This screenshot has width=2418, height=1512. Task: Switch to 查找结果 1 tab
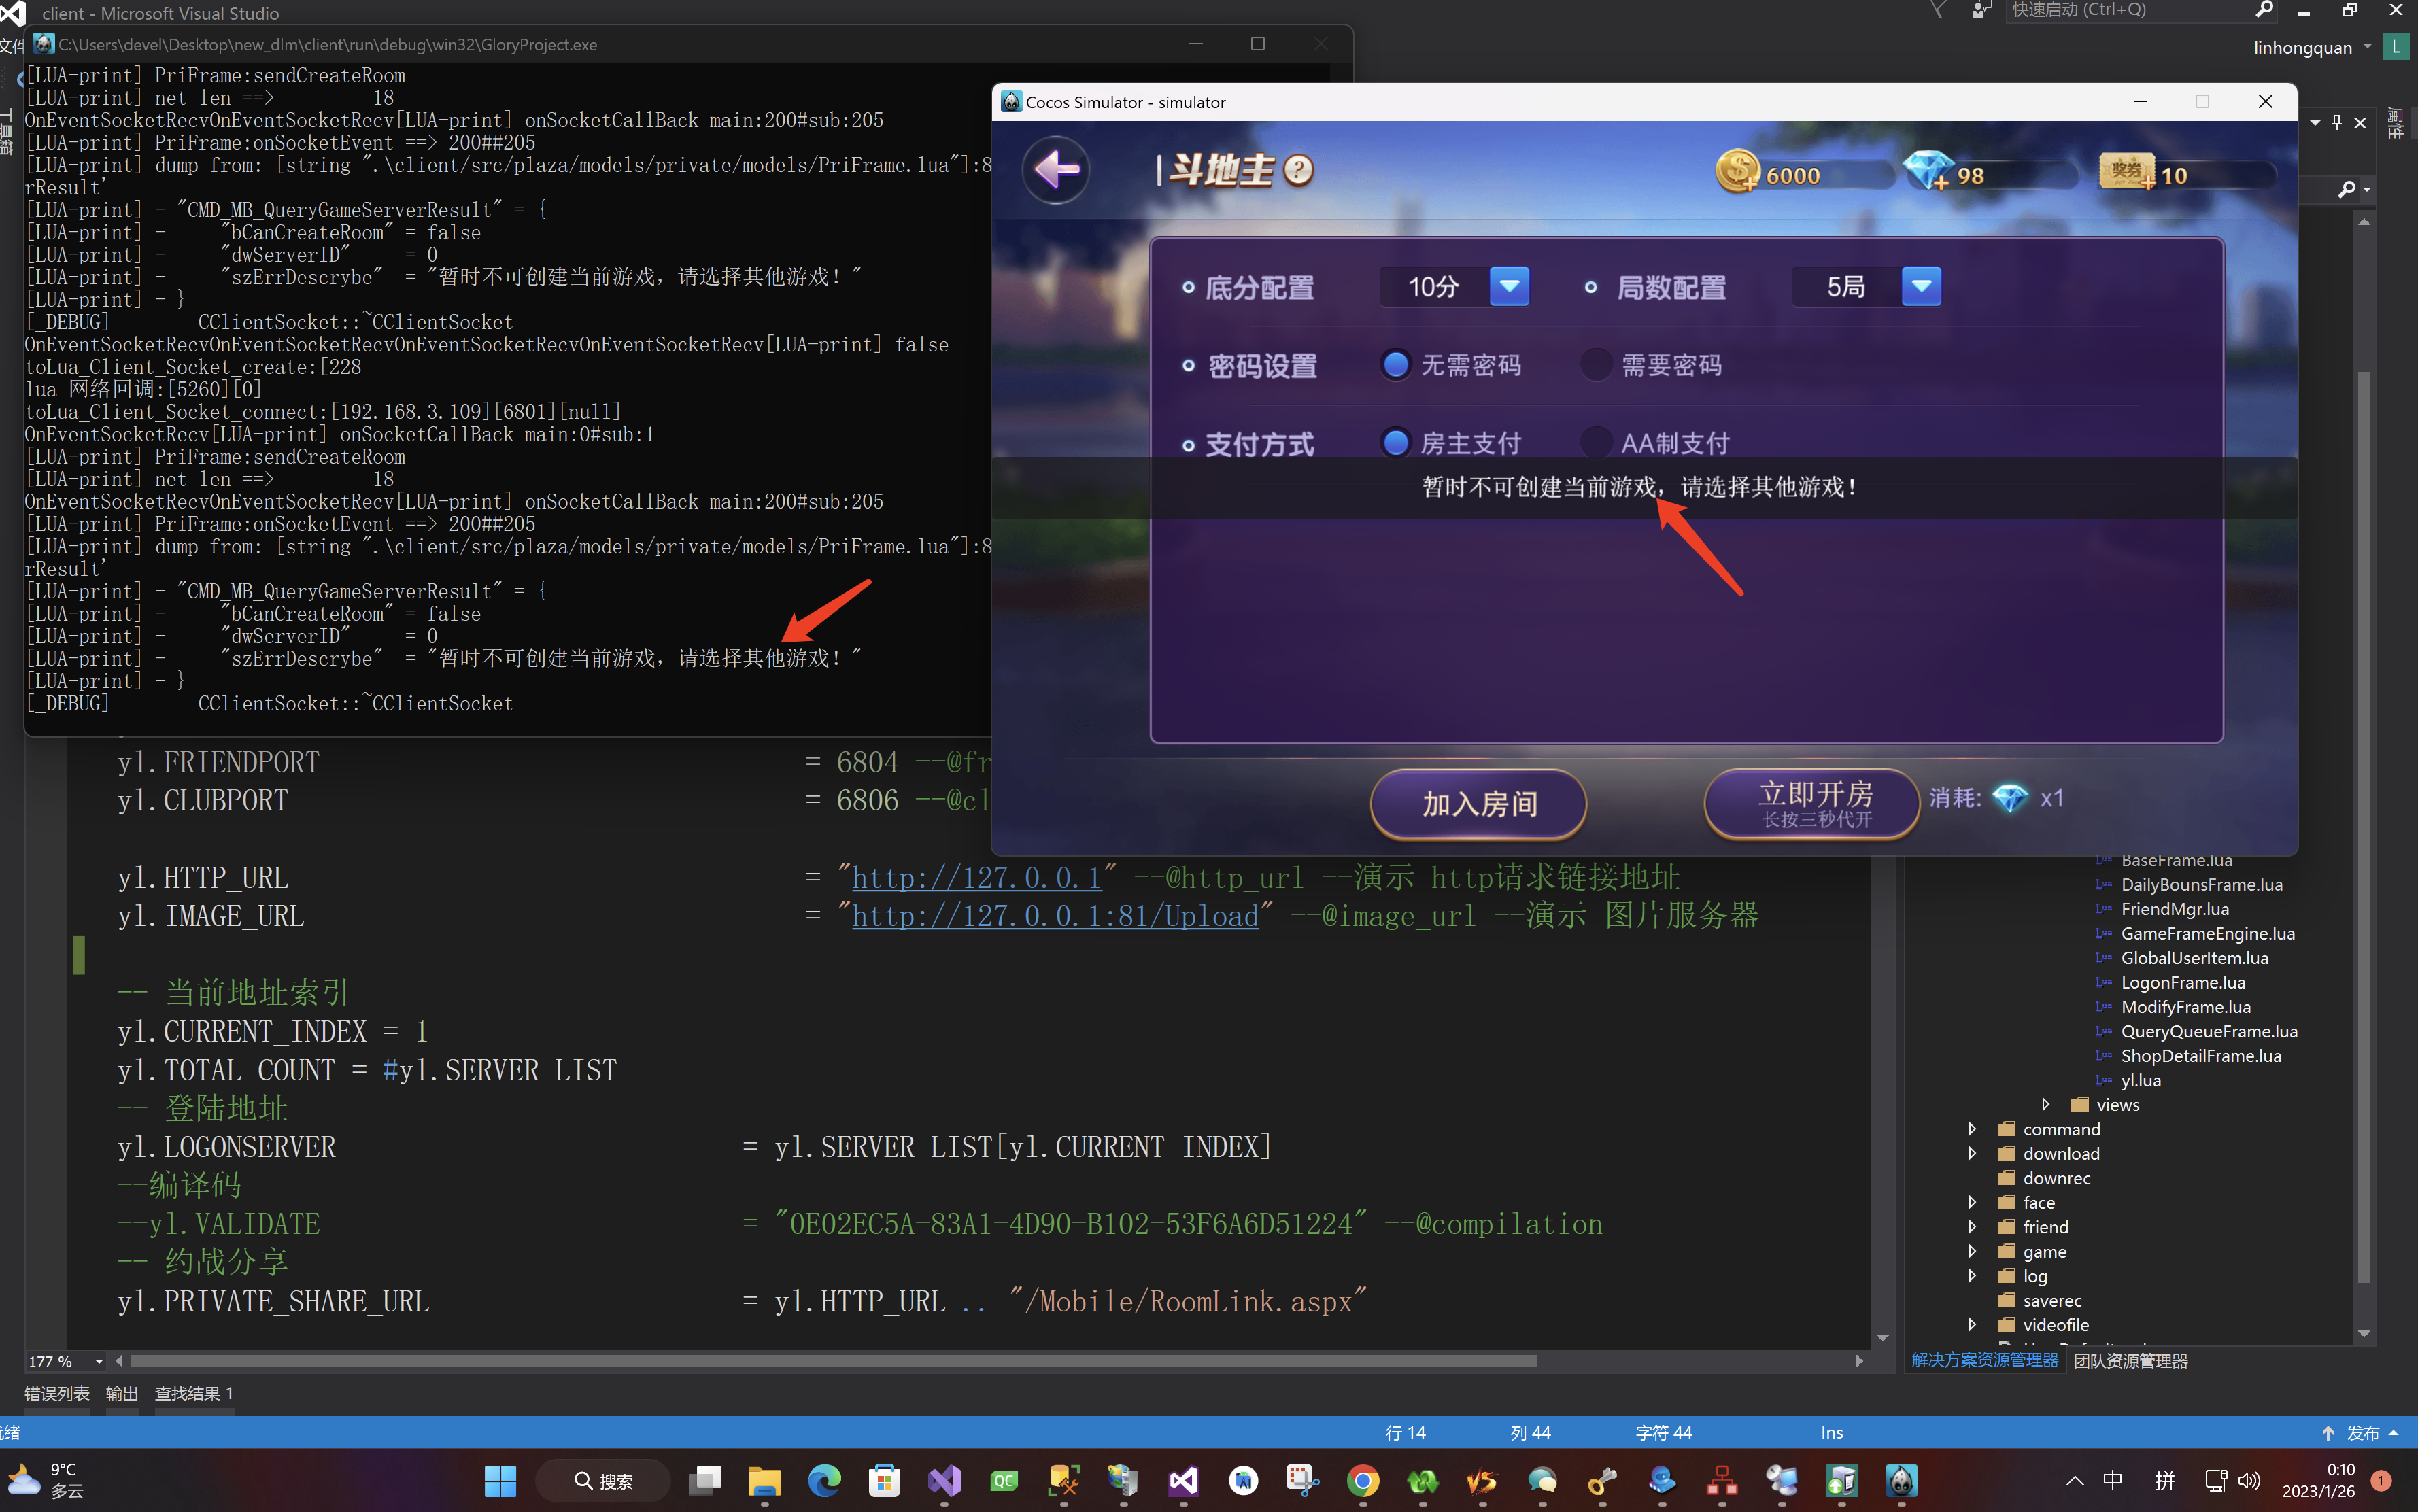(194, 1393)
